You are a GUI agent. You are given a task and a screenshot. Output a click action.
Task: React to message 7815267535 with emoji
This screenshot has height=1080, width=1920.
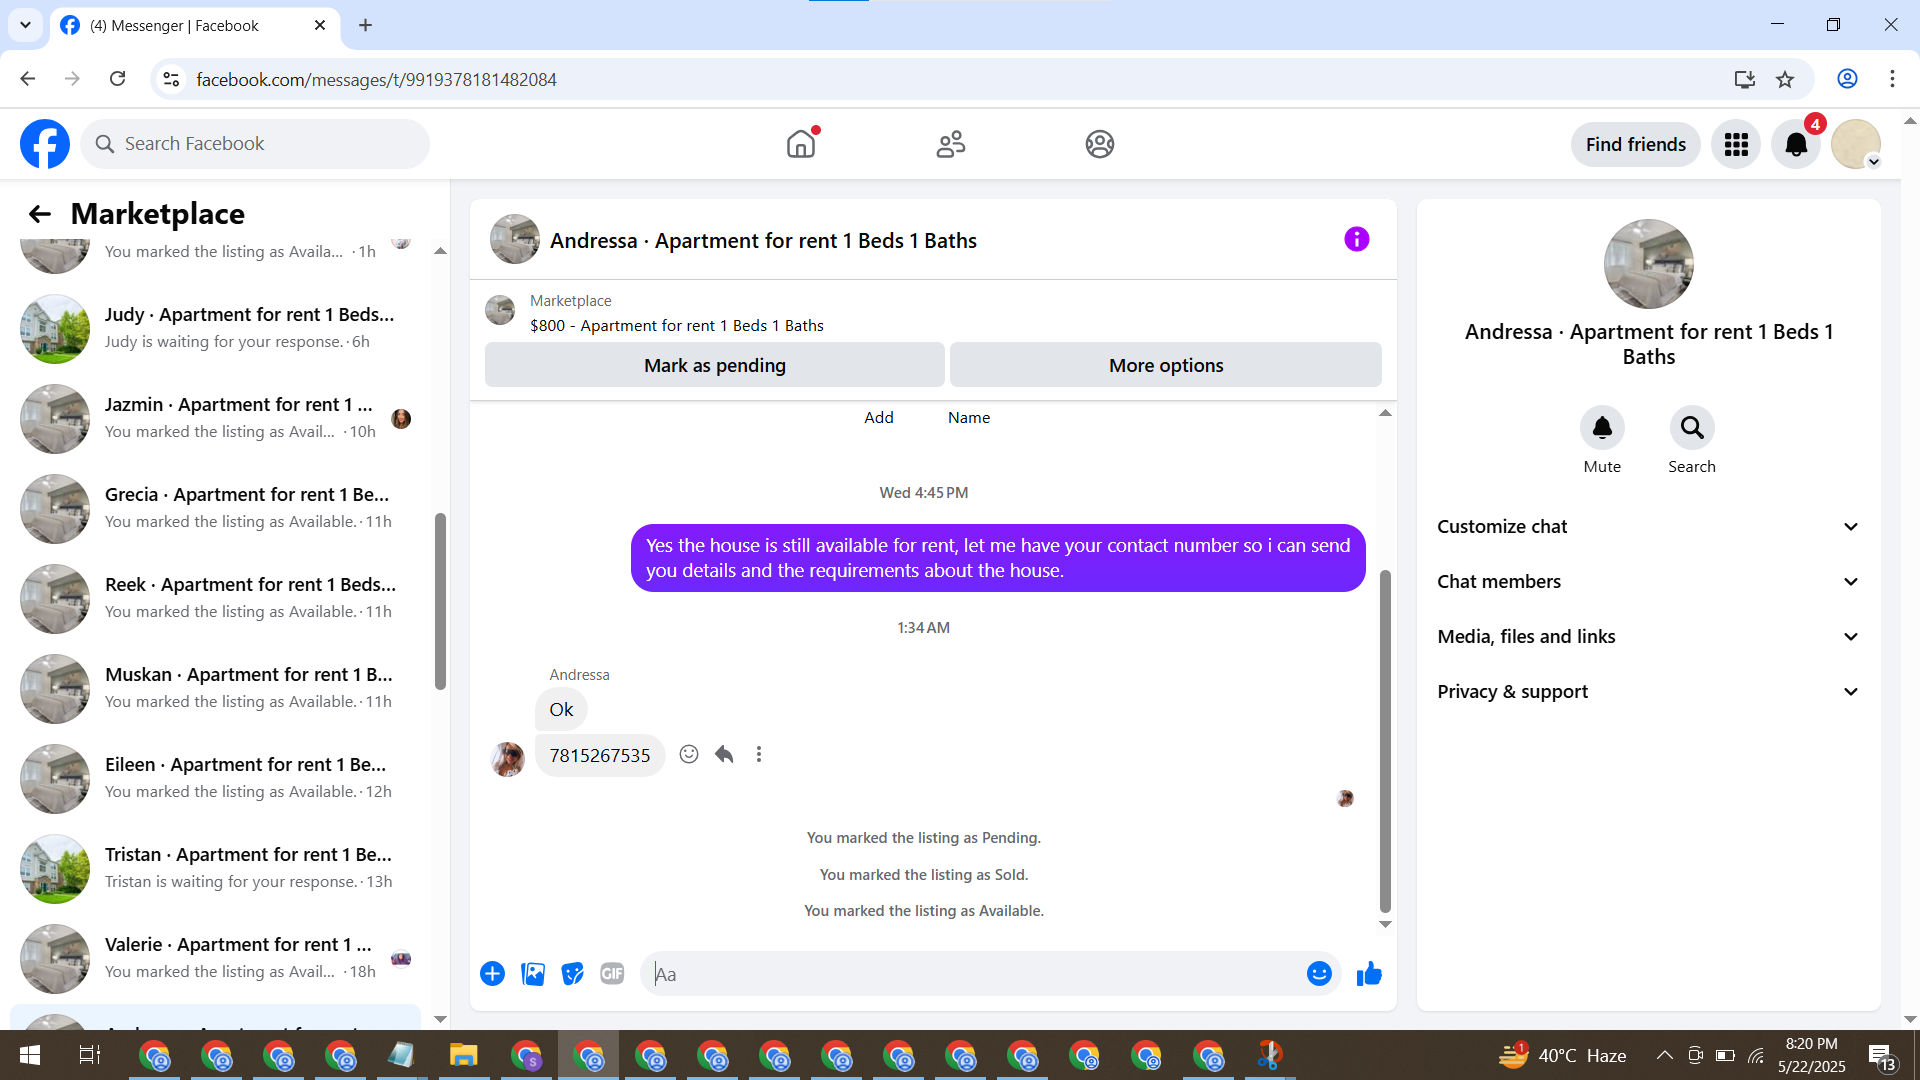pos(689,754)
